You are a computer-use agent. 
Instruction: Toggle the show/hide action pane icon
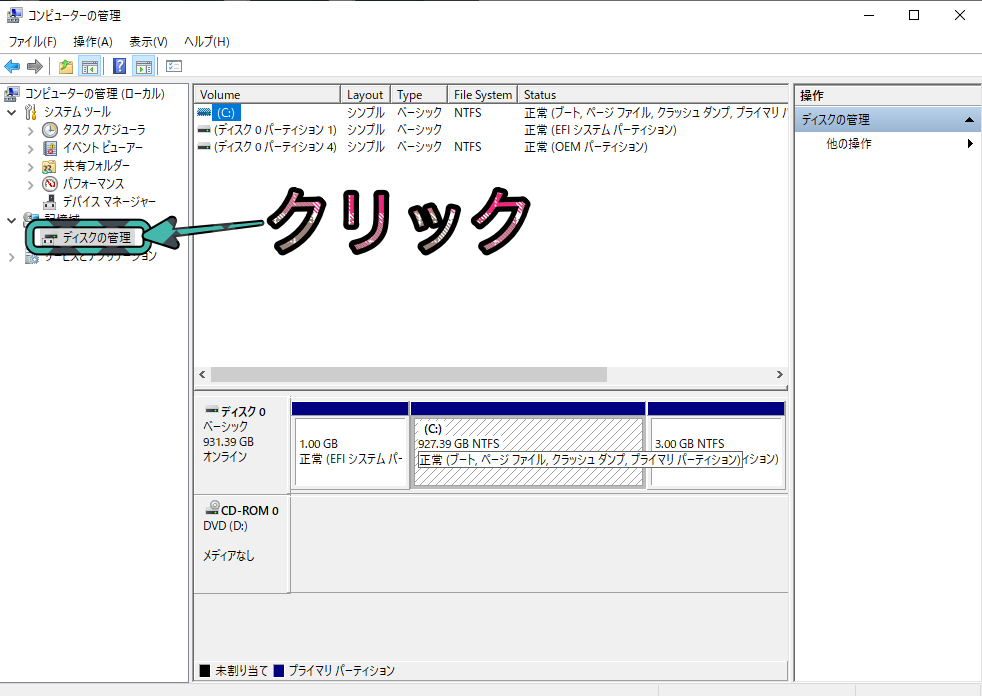coord(144,66)
